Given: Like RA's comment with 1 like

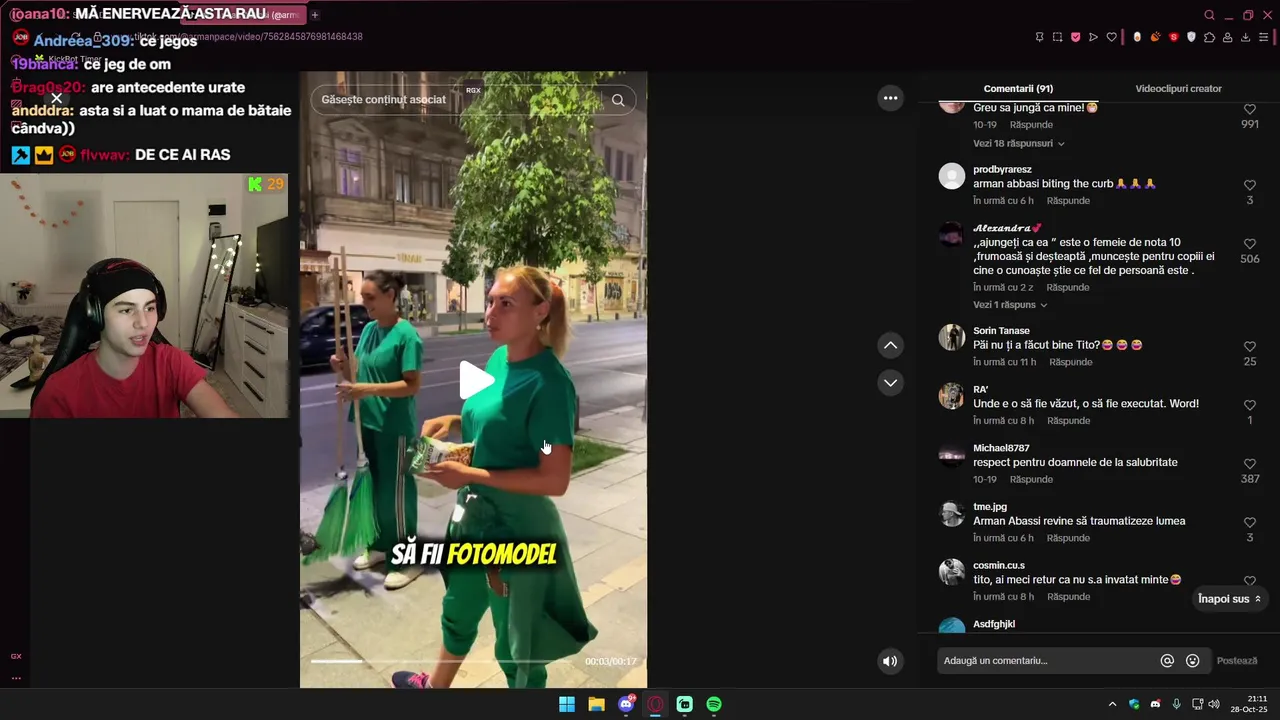Looking at the screenshot, I should pos(1250,405).
